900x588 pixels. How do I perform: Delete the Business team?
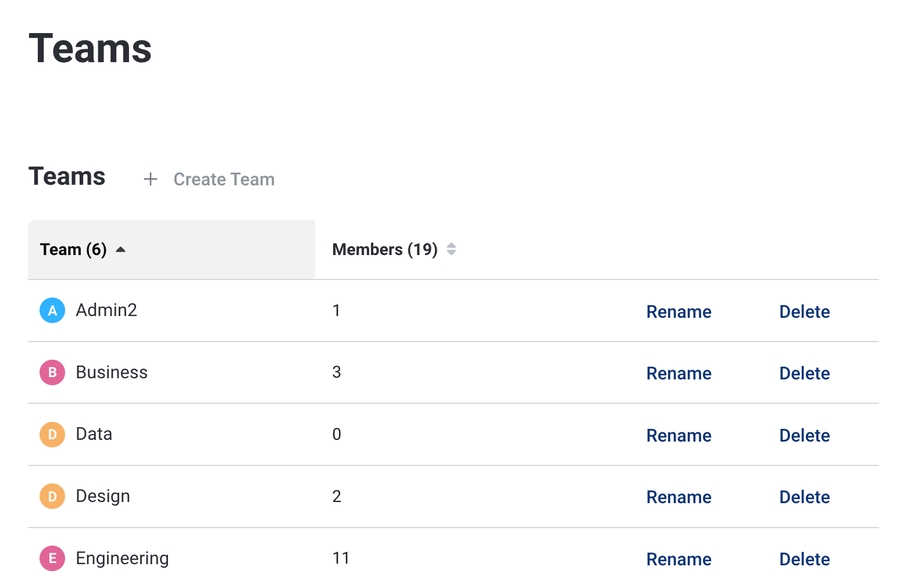point(804,374)
